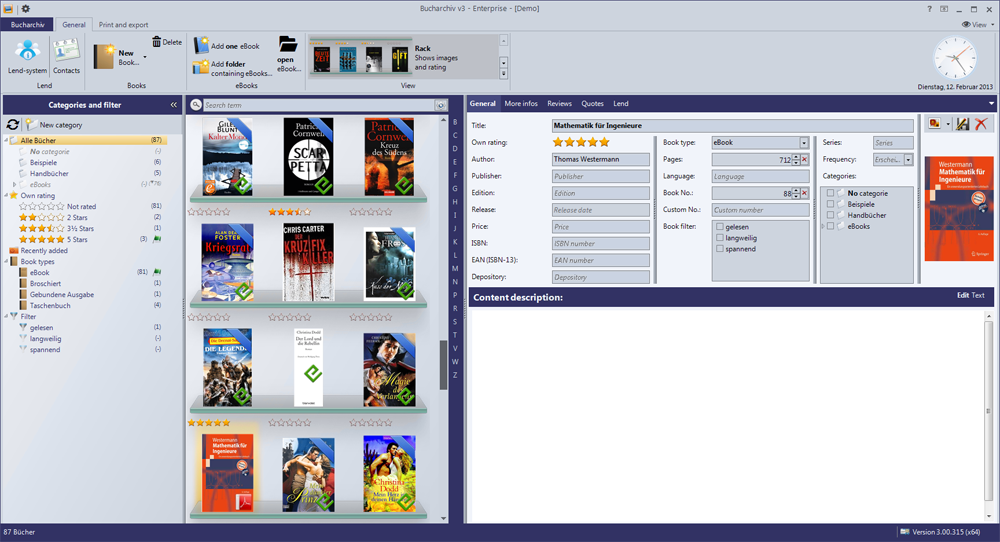The width and height of the screenshot is (1000, 542).
Task: Click green flag next to 5 Stars
Action: coord(157,239)
